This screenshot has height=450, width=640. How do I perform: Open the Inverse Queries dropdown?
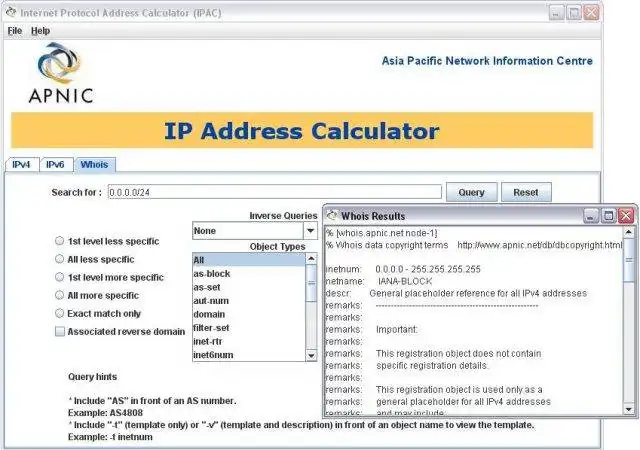click(310, 231)
